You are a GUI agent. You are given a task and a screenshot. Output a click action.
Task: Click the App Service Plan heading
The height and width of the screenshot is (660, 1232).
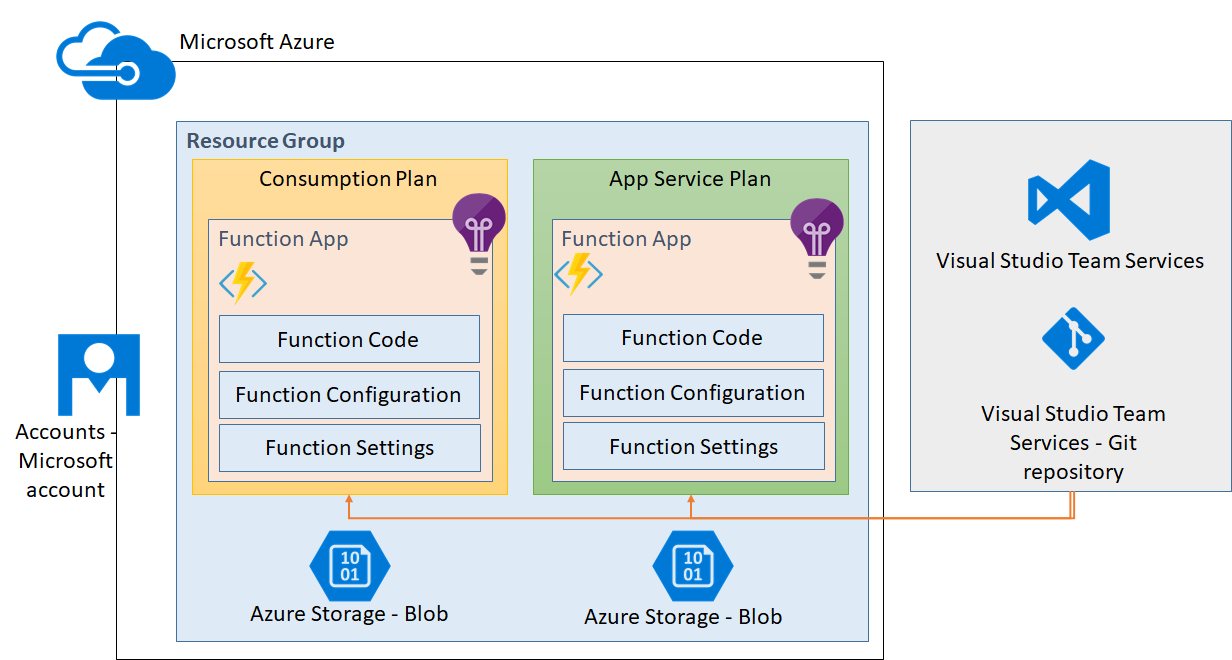click(690, 179)
